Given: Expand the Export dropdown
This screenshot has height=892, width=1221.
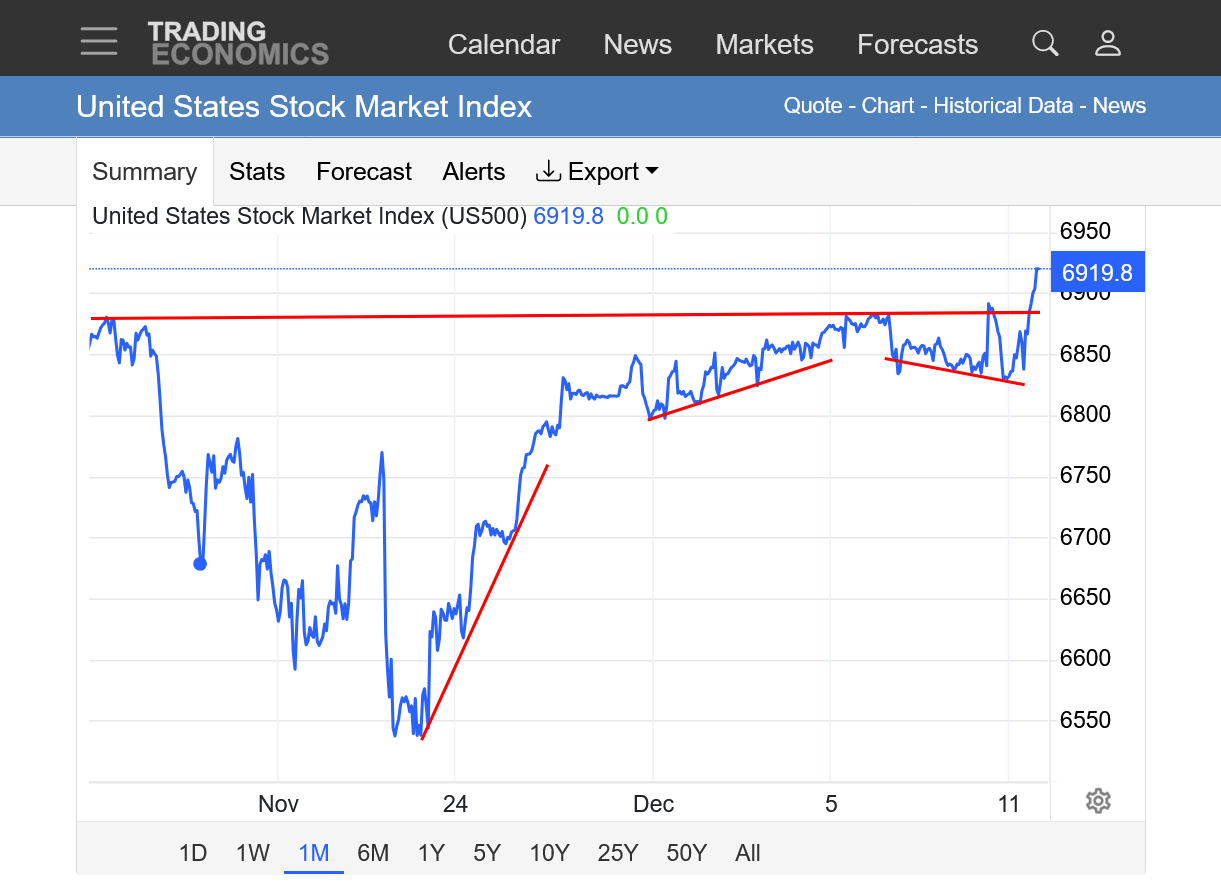Looking at the screenshot, I should pos(598,172).
